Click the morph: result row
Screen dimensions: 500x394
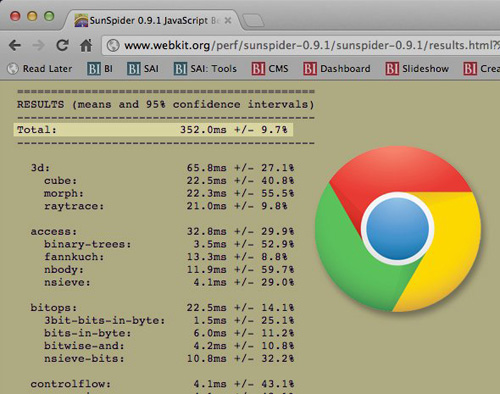click(x=169, y=193)
